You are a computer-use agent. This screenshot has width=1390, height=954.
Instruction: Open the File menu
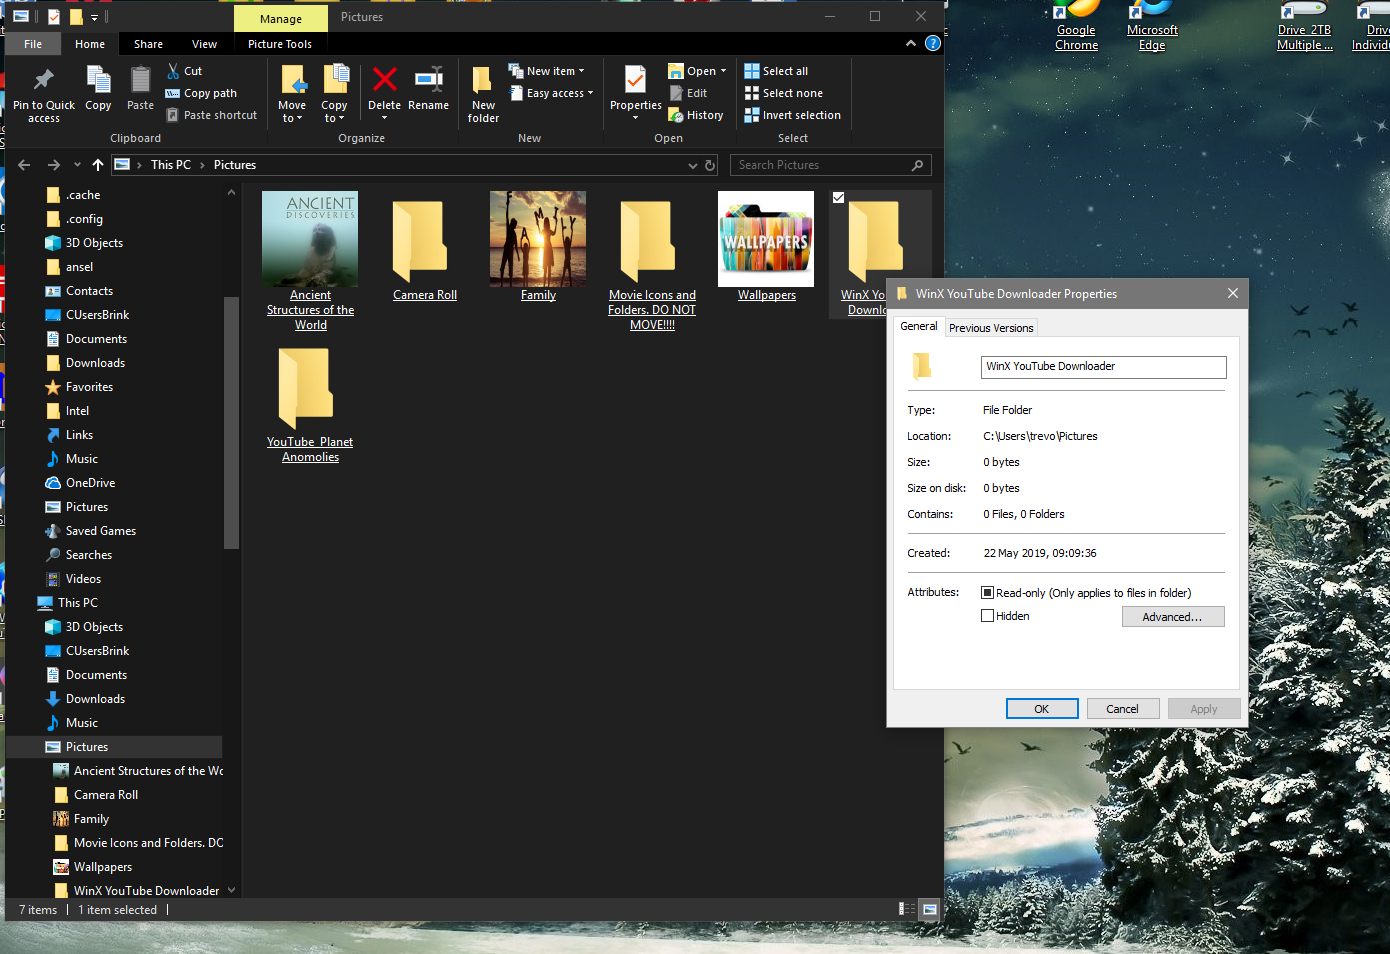(33, 44)
